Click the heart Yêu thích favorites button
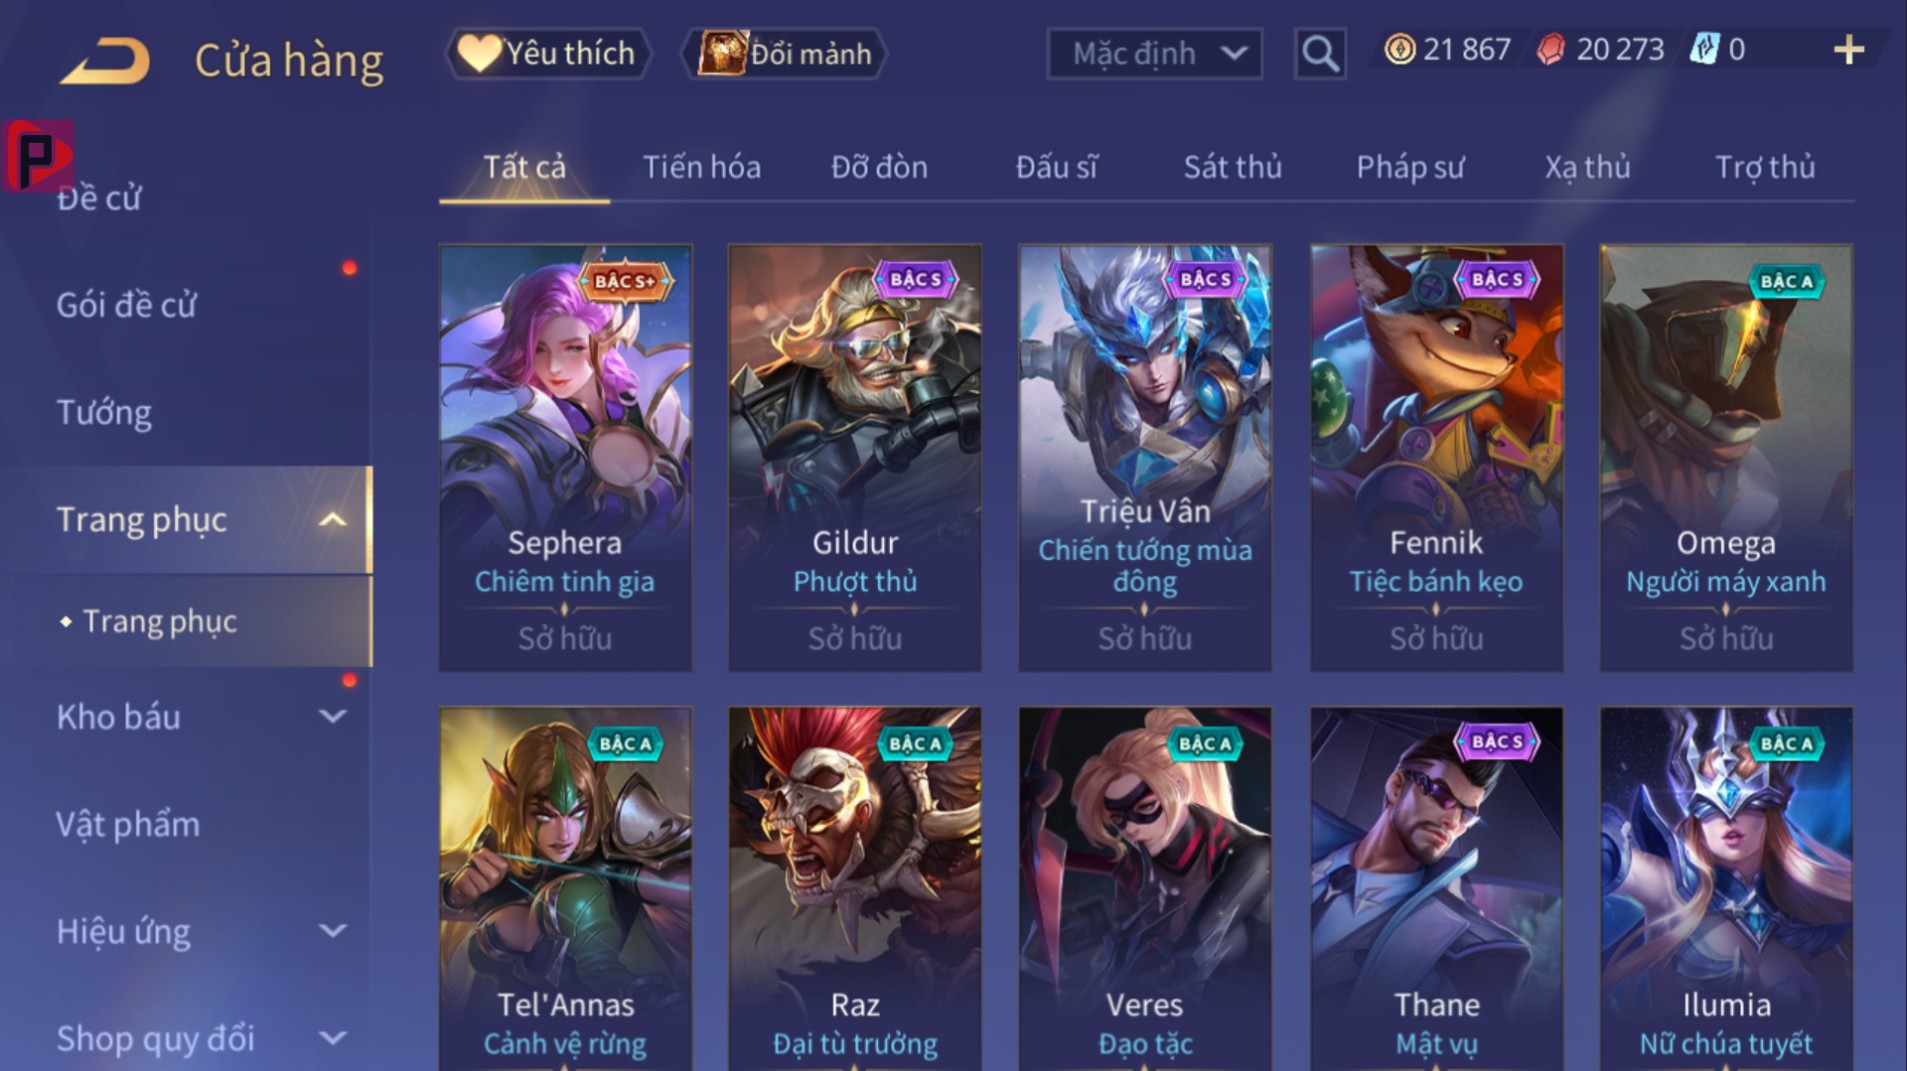The width and height of the screenshot is (1907, 1071). pyautogui.click(x=548, y=53)
